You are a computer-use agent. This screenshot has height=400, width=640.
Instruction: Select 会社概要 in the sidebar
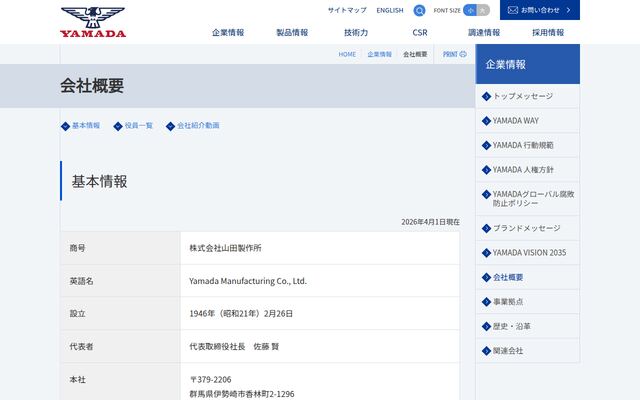[527, 277]
